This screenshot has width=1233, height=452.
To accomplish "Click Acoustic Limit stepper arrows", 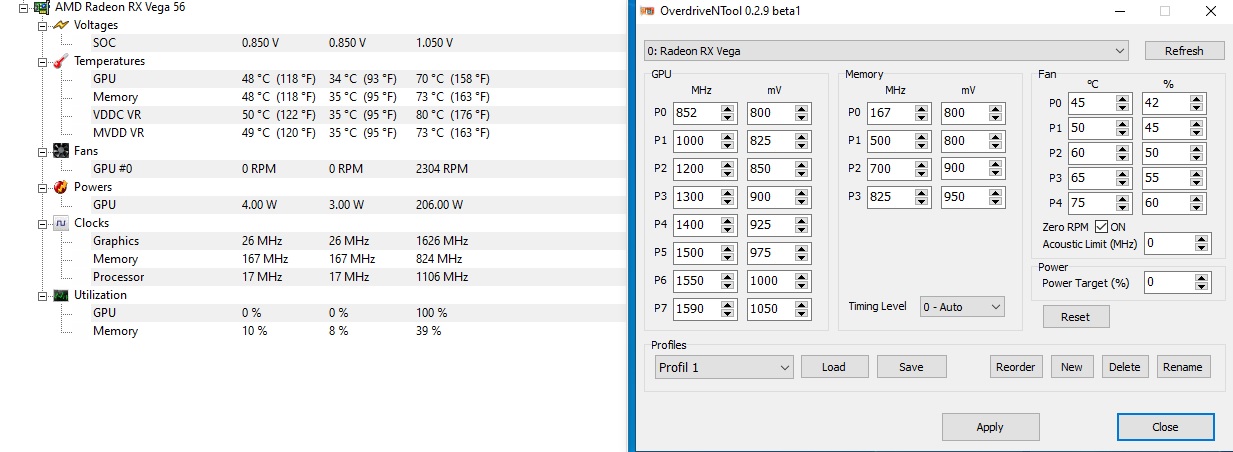I will [1203, 243].
